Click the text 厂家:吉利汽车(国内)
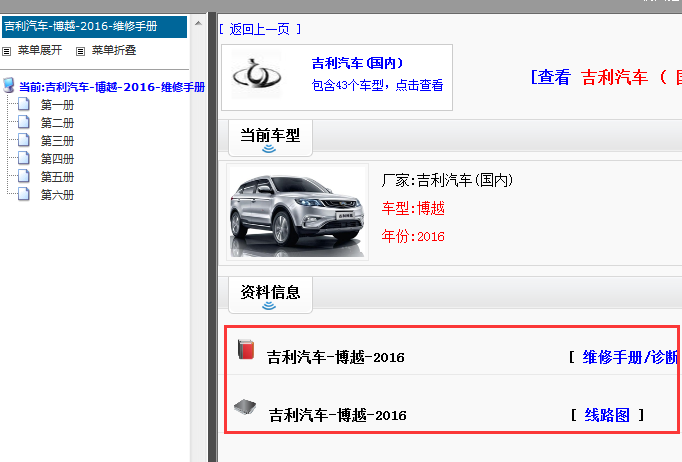682x462 pixels. [447, 180]
